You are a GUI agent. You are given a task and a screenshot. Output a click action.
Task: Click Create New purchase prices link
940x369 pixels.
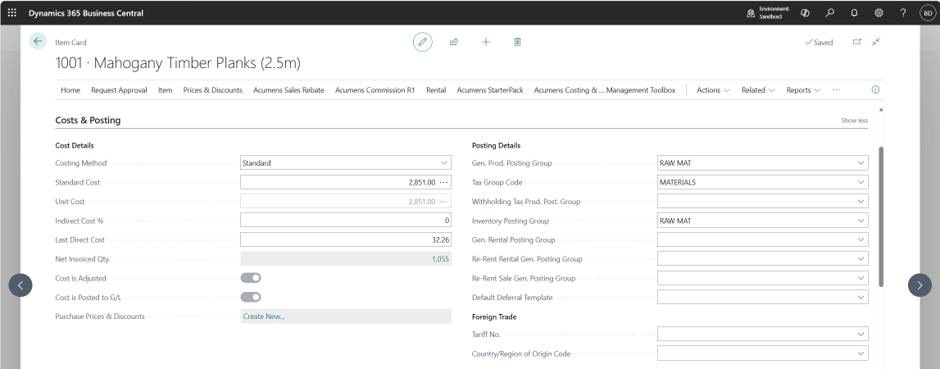pos(264,316)
